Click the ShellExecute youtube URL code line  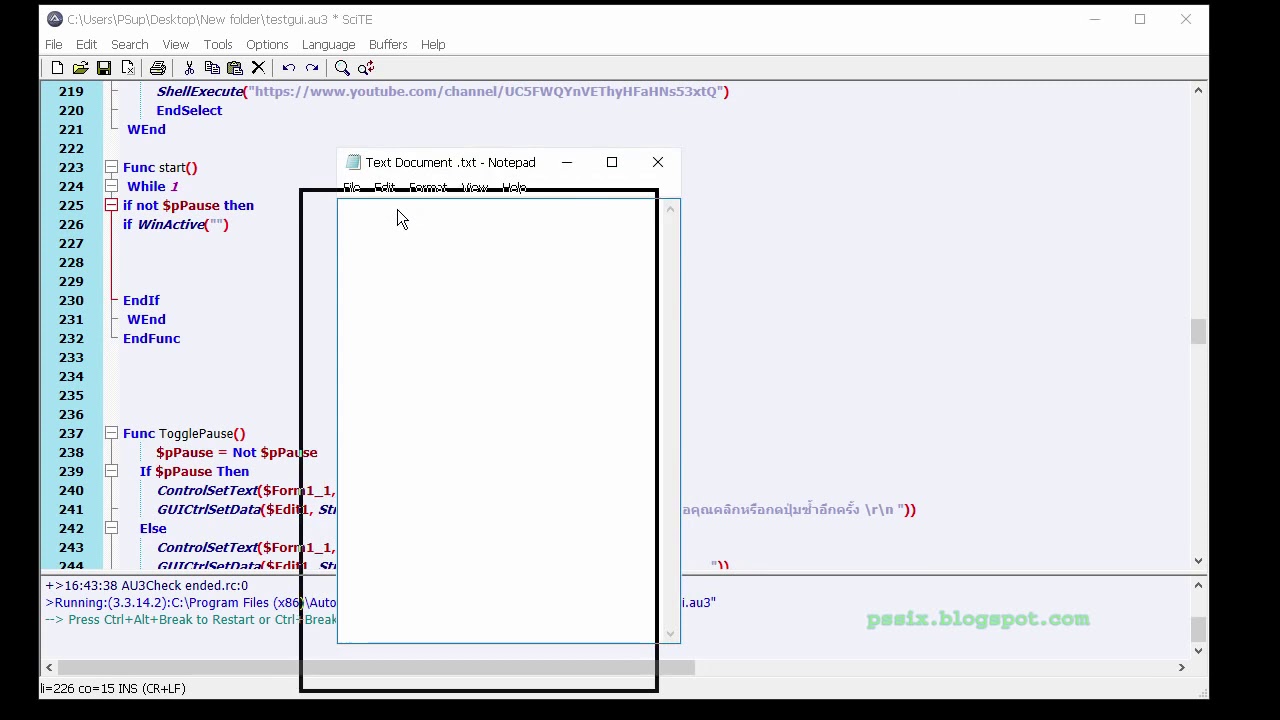[443, 91]
